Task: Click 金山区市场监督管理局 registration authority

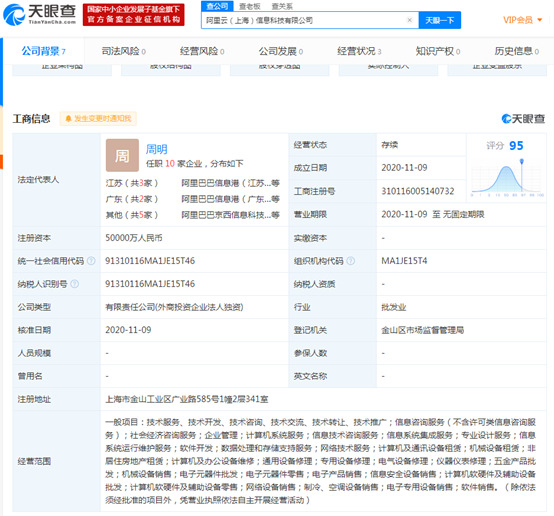Action: pyautogui.click(x=423, y=330)
